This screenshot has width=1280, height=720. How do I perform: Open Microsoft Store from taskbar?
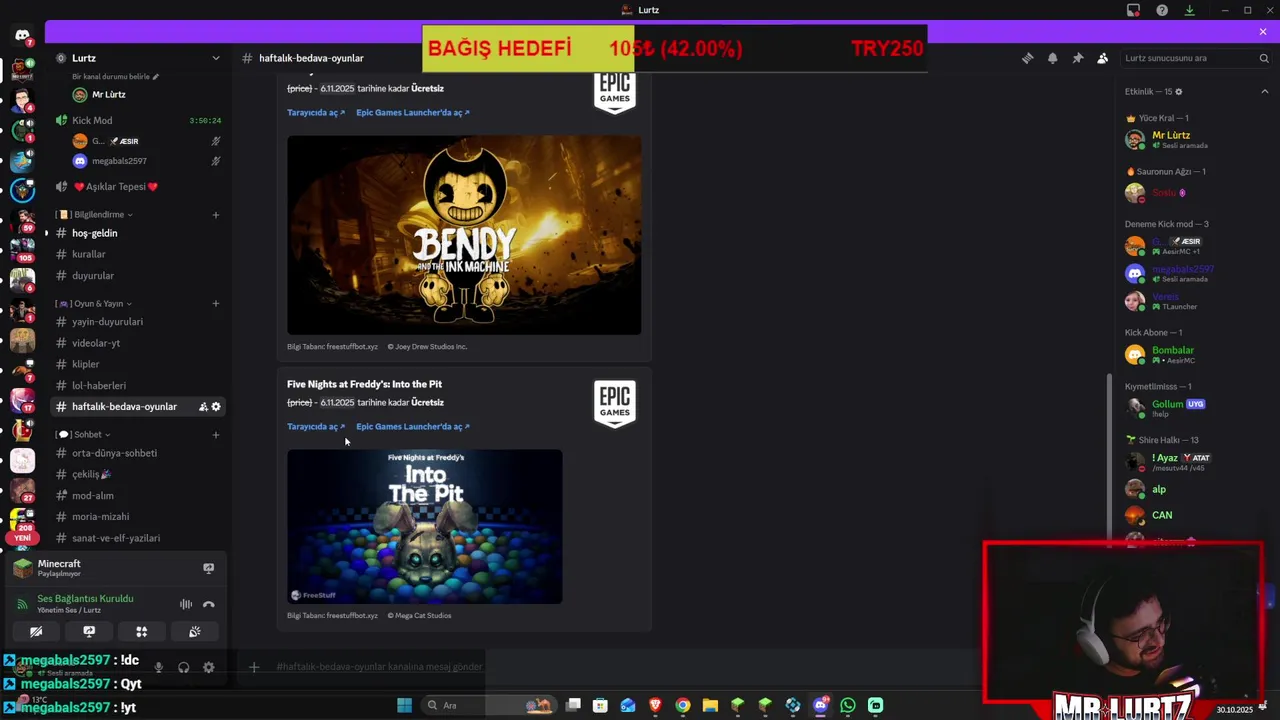click(x=600, y=705)
